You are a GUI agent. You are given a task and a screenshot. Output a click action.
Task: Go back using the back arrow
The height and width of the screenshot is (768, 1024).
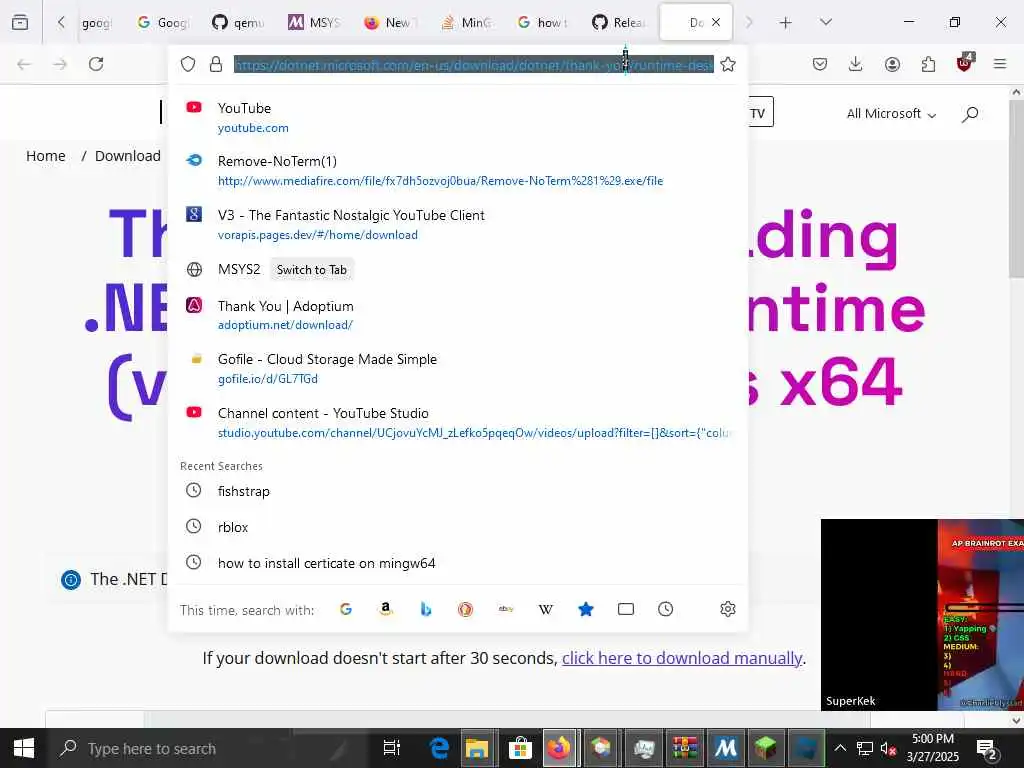point(24,64)
